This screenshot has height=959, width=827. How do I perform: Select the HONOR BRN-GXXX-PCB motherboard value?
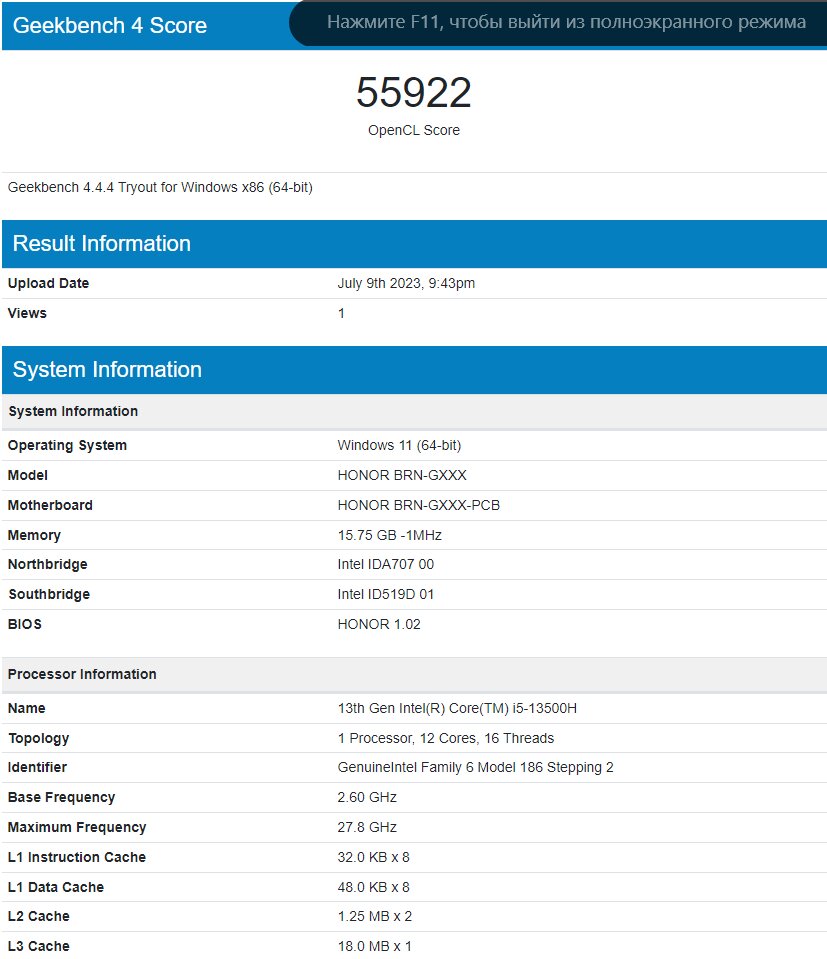[x=419, y=505]
